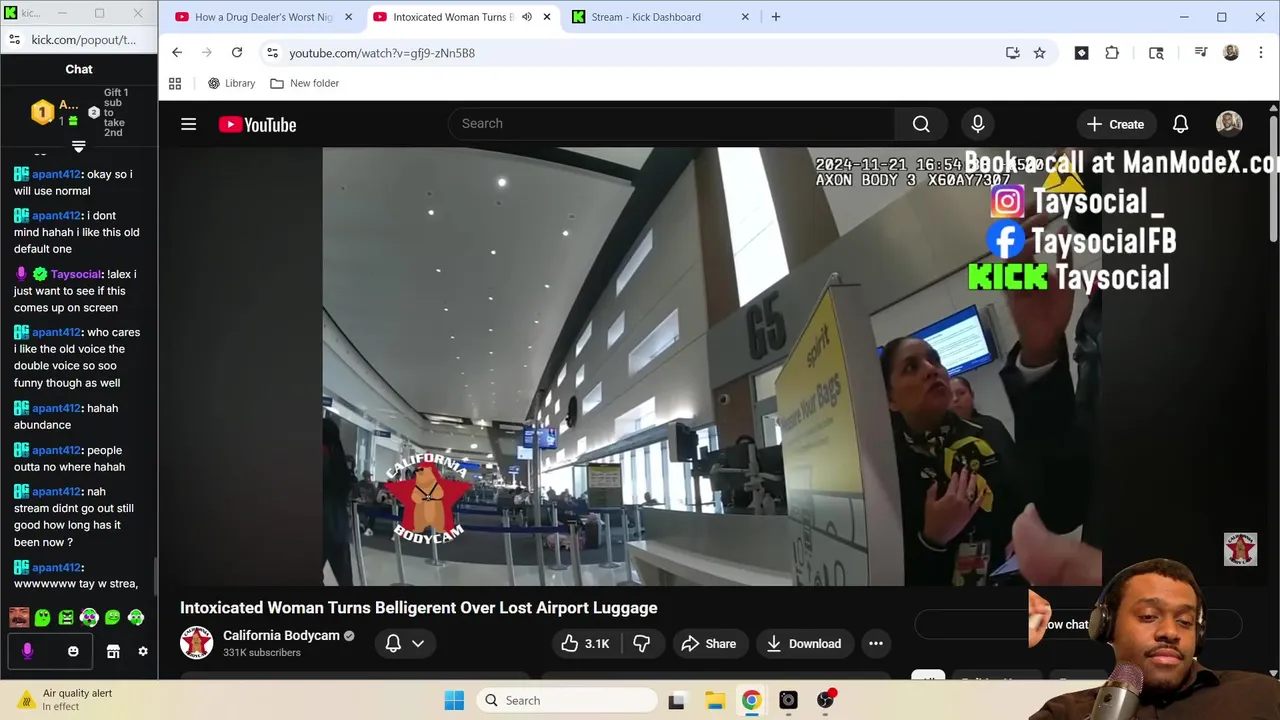The width and height of the screenshot is (1280, 720).
Task: Click the Download button
Action: (804, 644)
